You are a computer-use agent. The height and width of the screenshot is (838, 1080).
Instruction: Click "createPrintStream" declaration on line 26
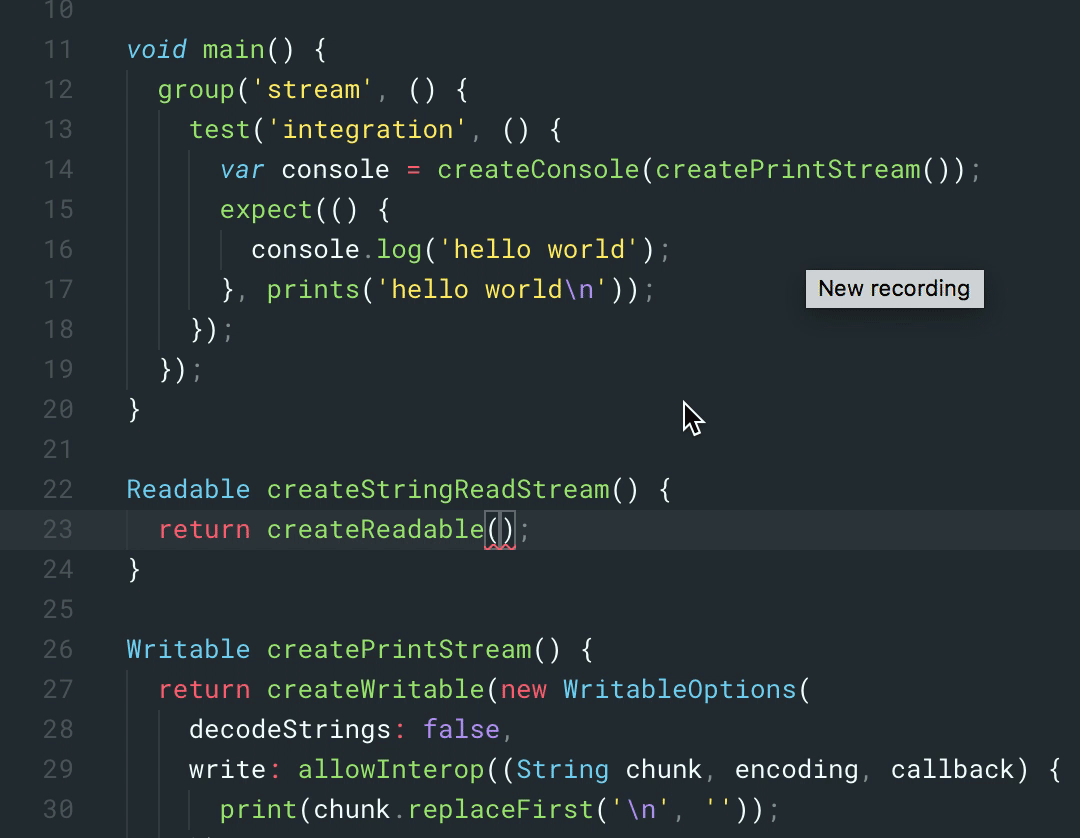(399, 649)
